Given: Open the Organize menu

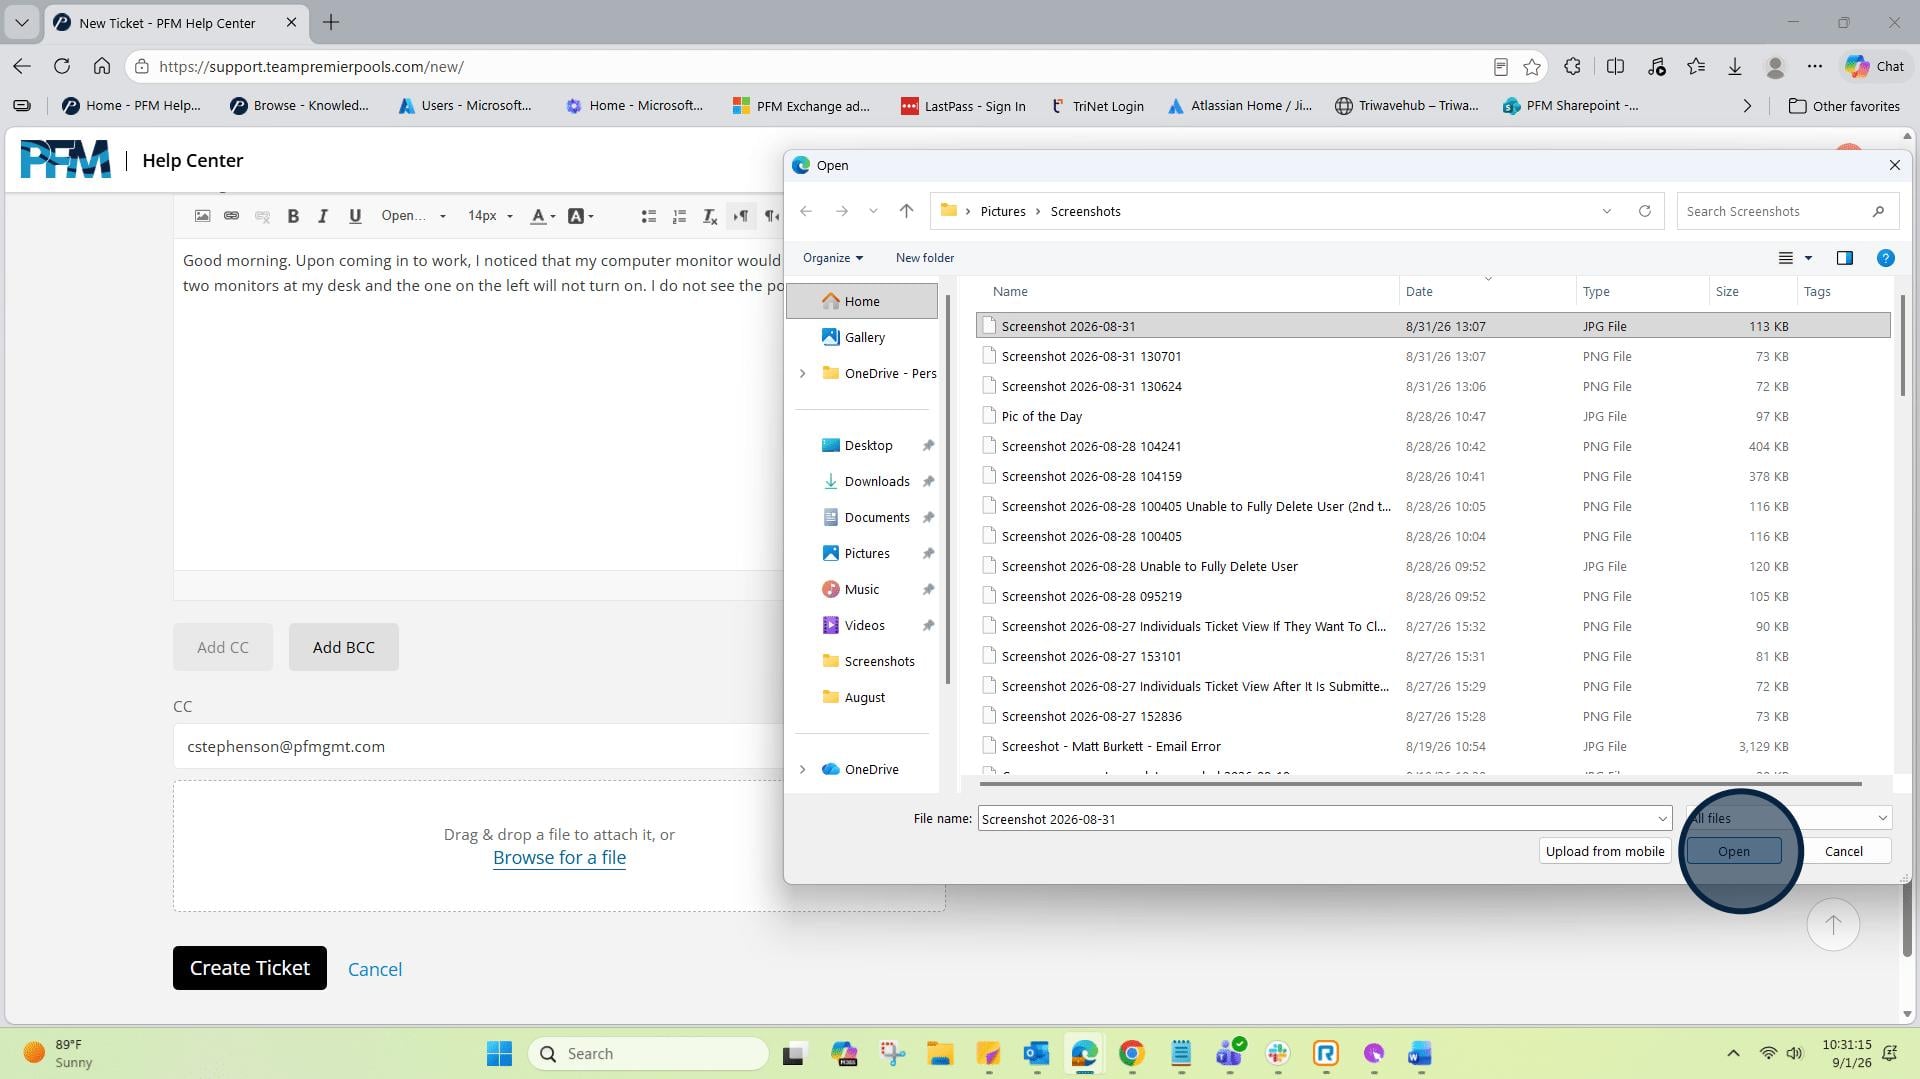Looking at the screenshot, I should (832, 258).
